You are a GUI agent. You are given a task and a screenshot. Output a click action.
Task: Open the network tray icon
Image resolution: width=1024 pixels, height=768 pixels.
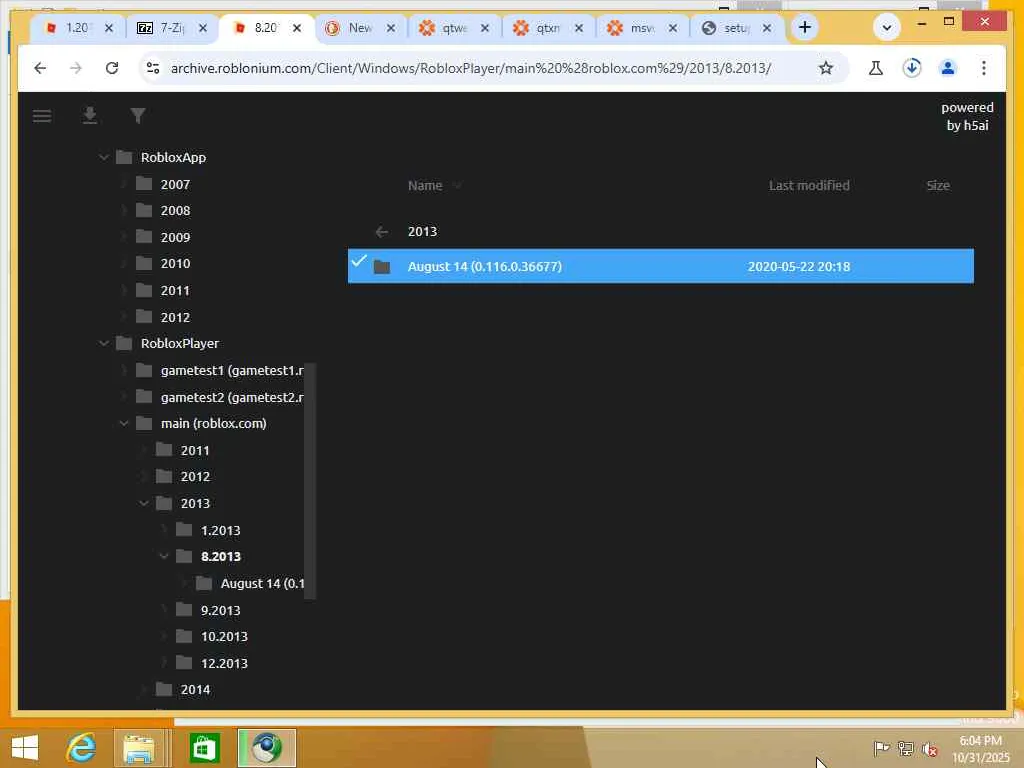point(905,748)
